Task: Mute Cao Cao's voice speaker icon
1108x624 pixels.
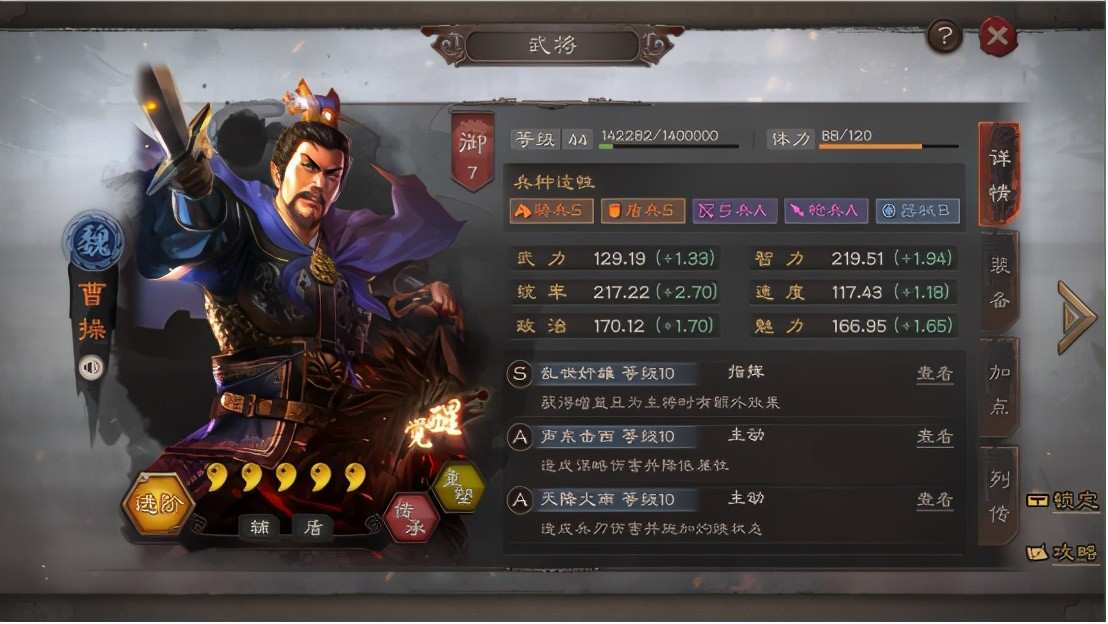Action: pyautogui.click(x=90, y=367)
